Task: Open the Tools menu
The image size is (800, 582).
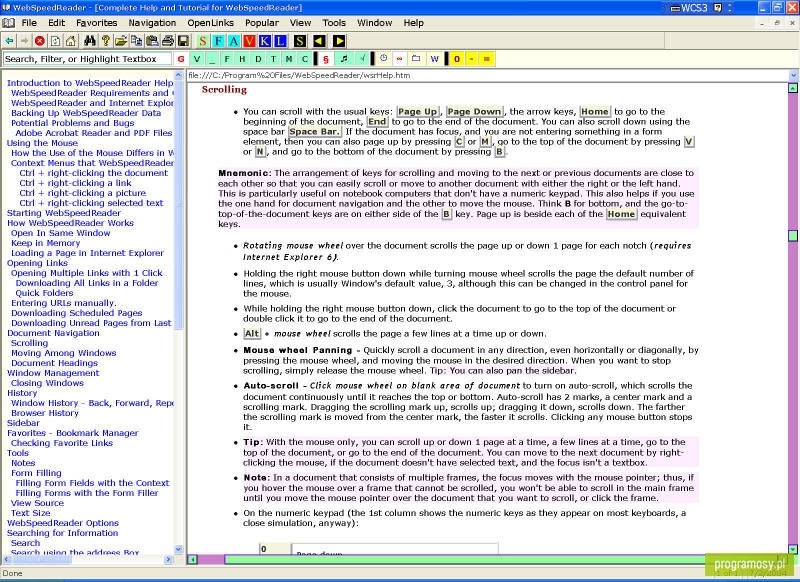Action: point(334,23)
